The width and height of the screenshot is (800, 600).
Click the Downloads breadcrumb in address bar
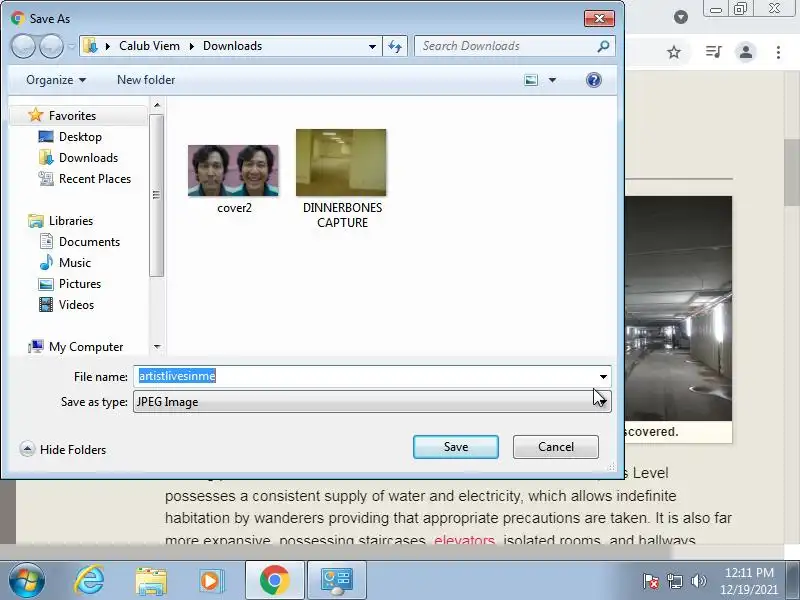[x=232, y=46]
